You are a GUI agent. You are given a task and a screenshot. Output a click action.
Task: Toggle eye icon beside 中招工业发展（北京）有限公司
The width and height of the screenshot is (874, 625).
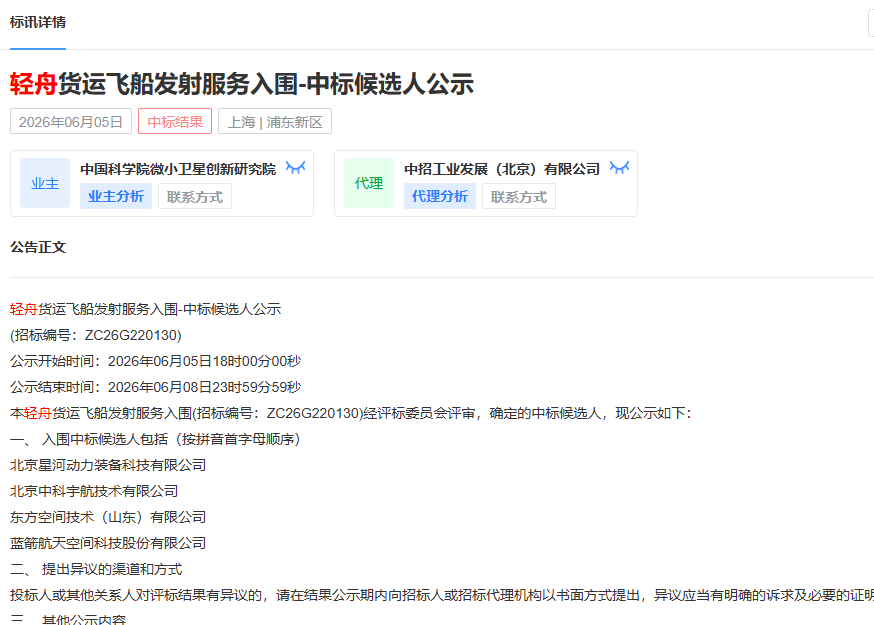point(619,167)
